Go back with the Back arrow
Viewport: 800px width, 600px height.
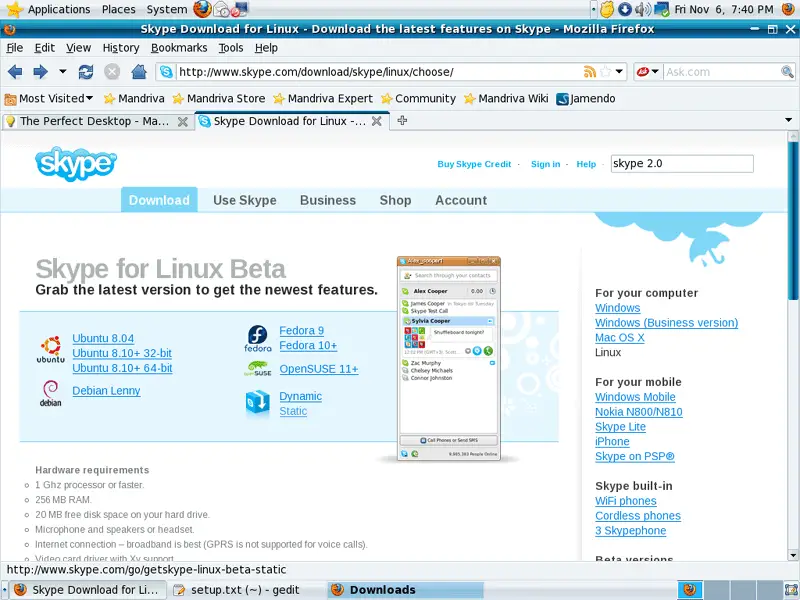click(x=15, y=72)
